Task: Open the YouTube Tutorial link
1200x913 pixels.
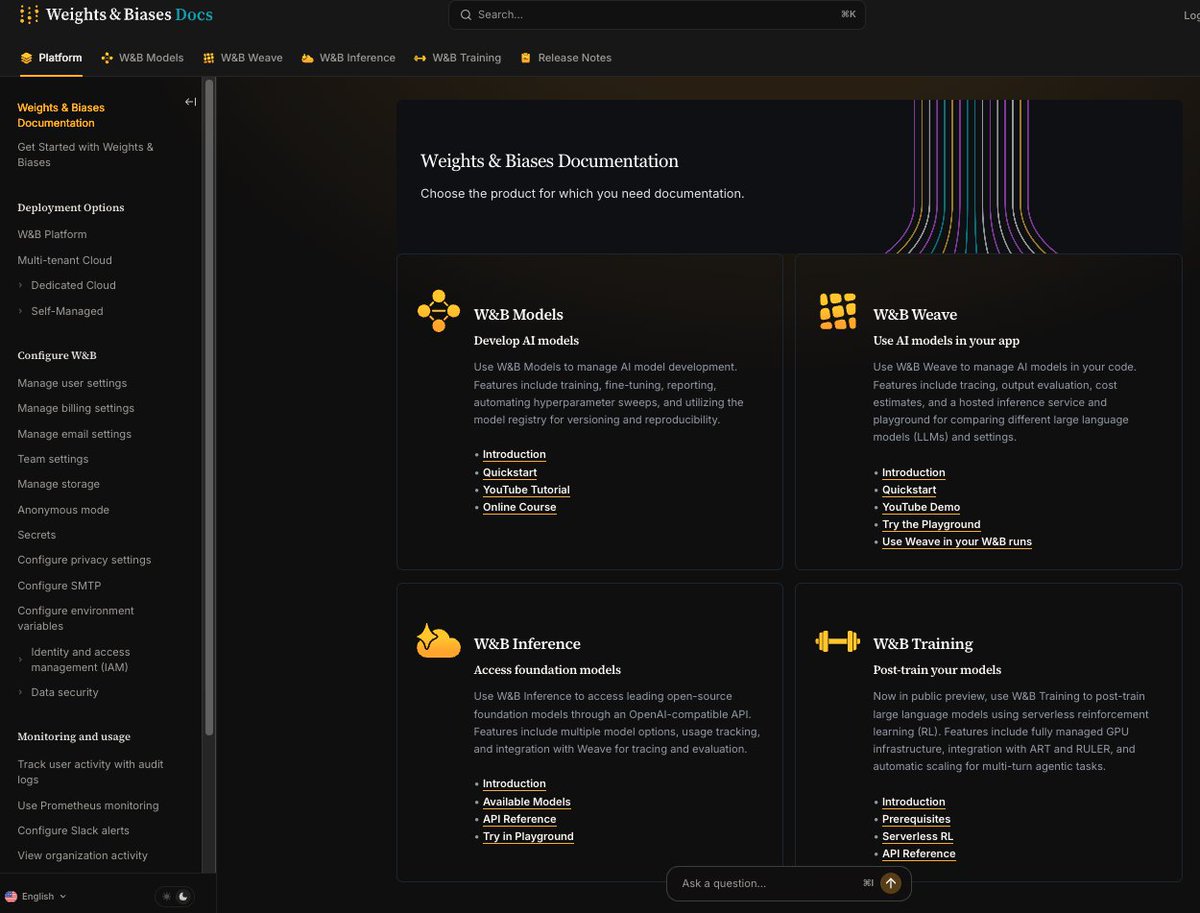Action: pyautogui.click(x=526, y=490)
